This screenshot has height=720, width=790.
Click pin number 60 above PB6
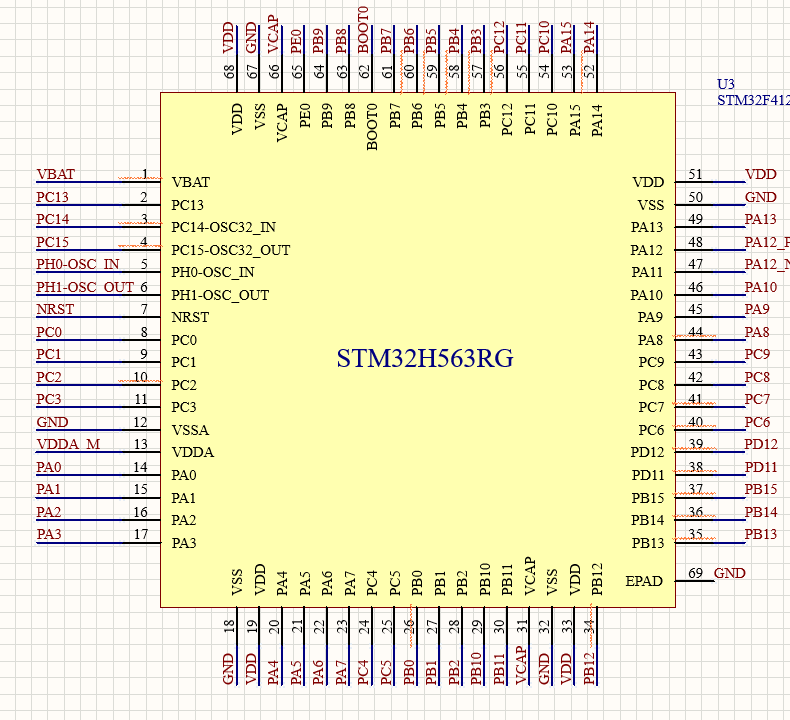coord(409,71)
